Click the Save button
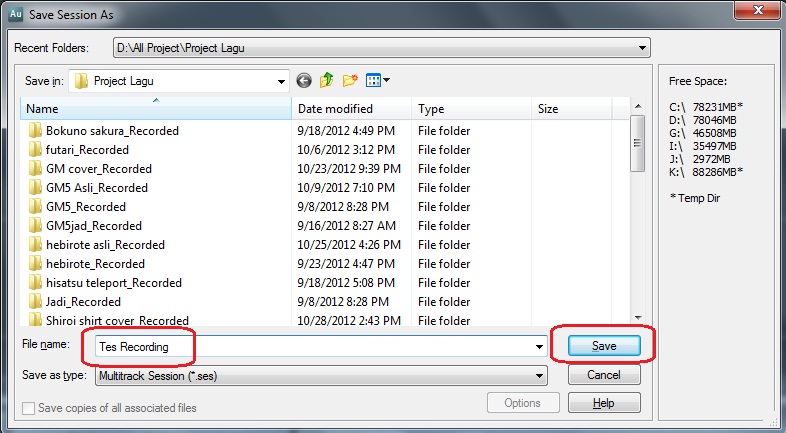The width and height of the screenshot is (786, 433). pyautogui.click(x=604, y=346)
